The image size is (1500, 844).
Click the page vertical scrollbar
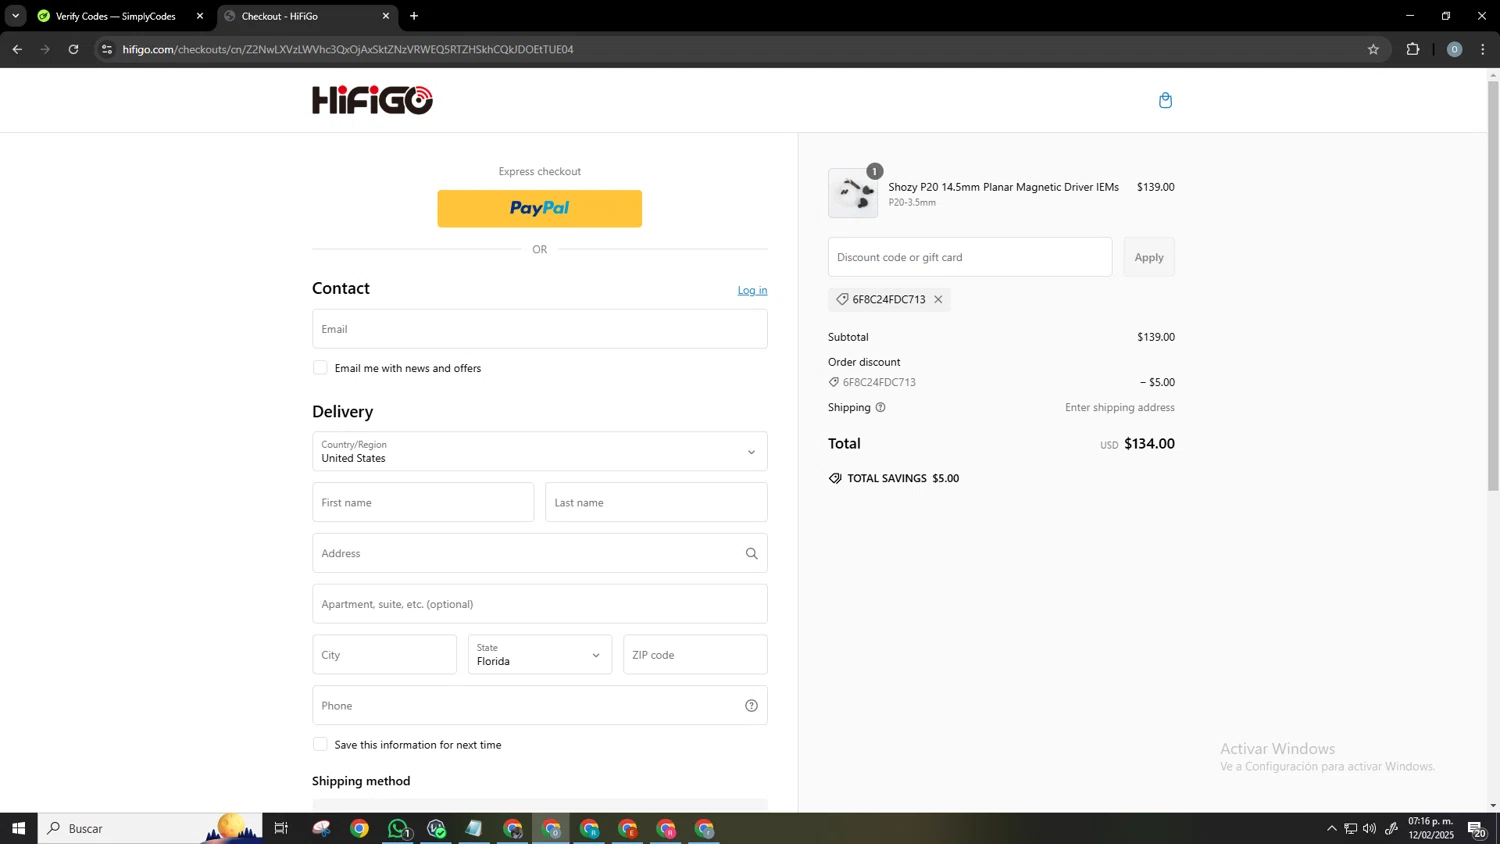tap(1493, 286)
